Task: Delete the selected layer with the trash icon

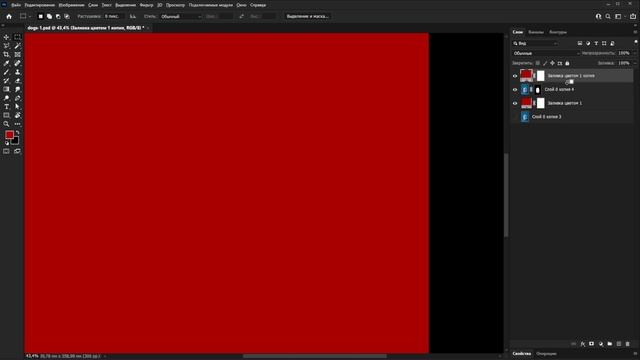Action: [x=628, y=344]
